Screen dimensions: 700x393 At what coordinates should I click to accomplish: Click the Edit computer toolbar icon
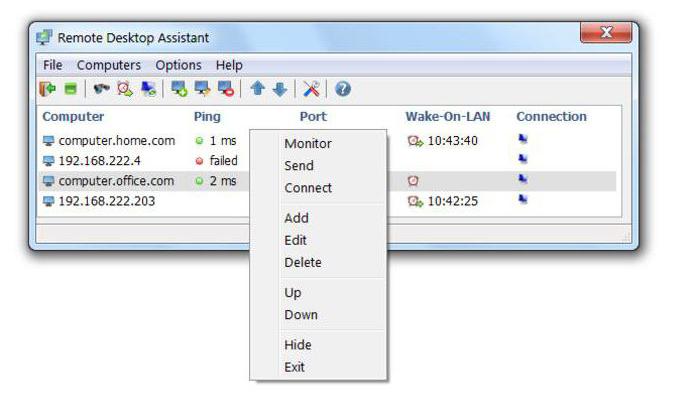click(202, 88)
